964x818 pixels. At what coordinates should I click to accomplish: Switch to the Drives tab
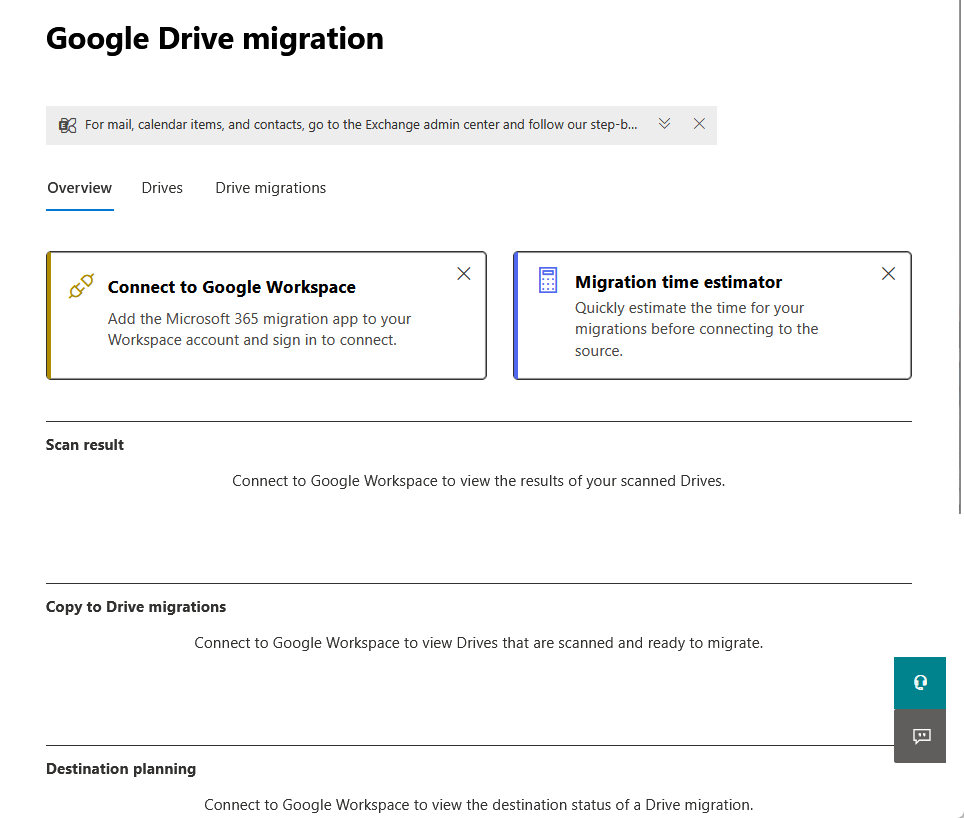tap(162, 188)
